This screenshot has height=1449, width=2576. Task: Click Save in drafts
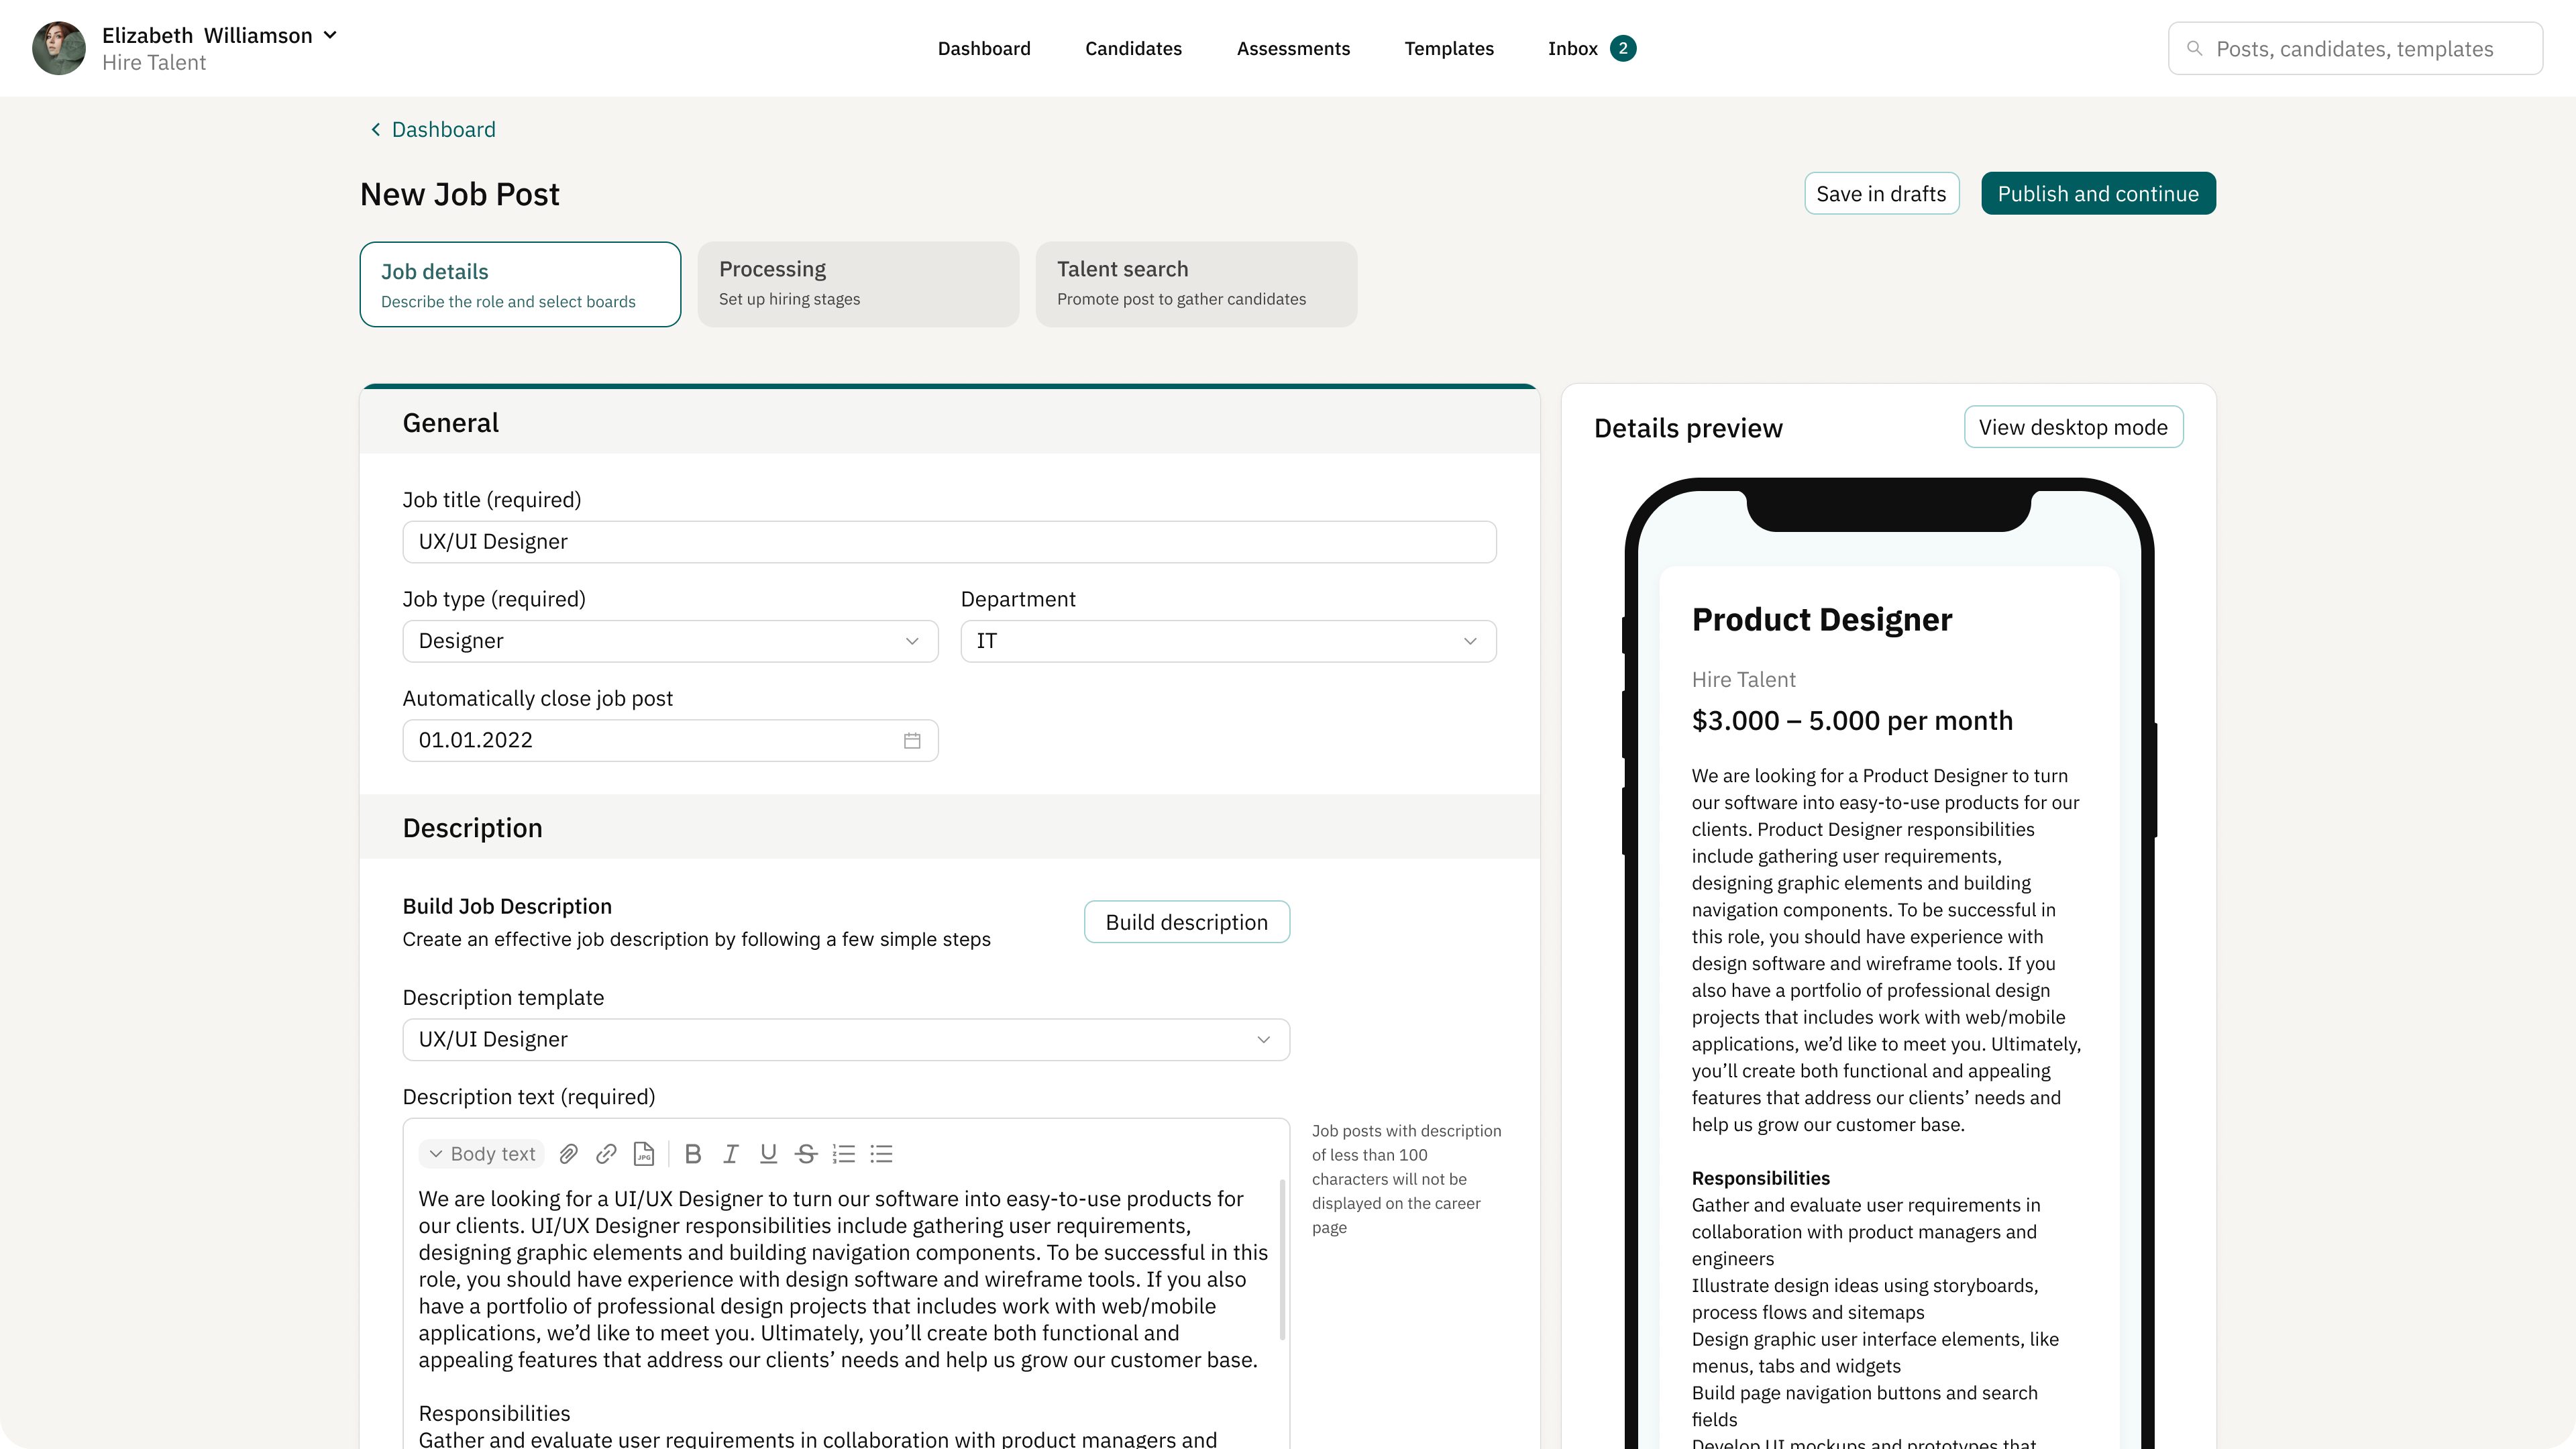1881,193
